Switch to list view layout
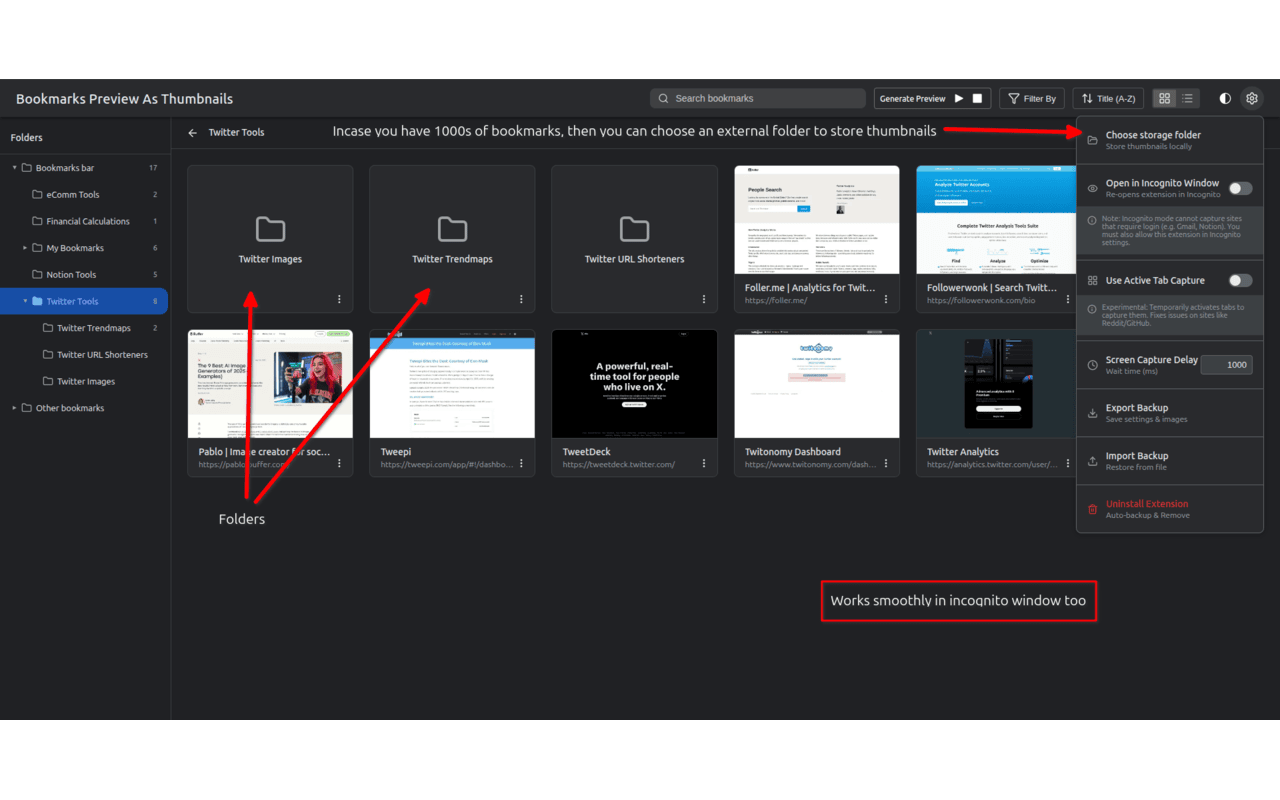The height and width of the screenshot is (800, 1280). 1187,98
